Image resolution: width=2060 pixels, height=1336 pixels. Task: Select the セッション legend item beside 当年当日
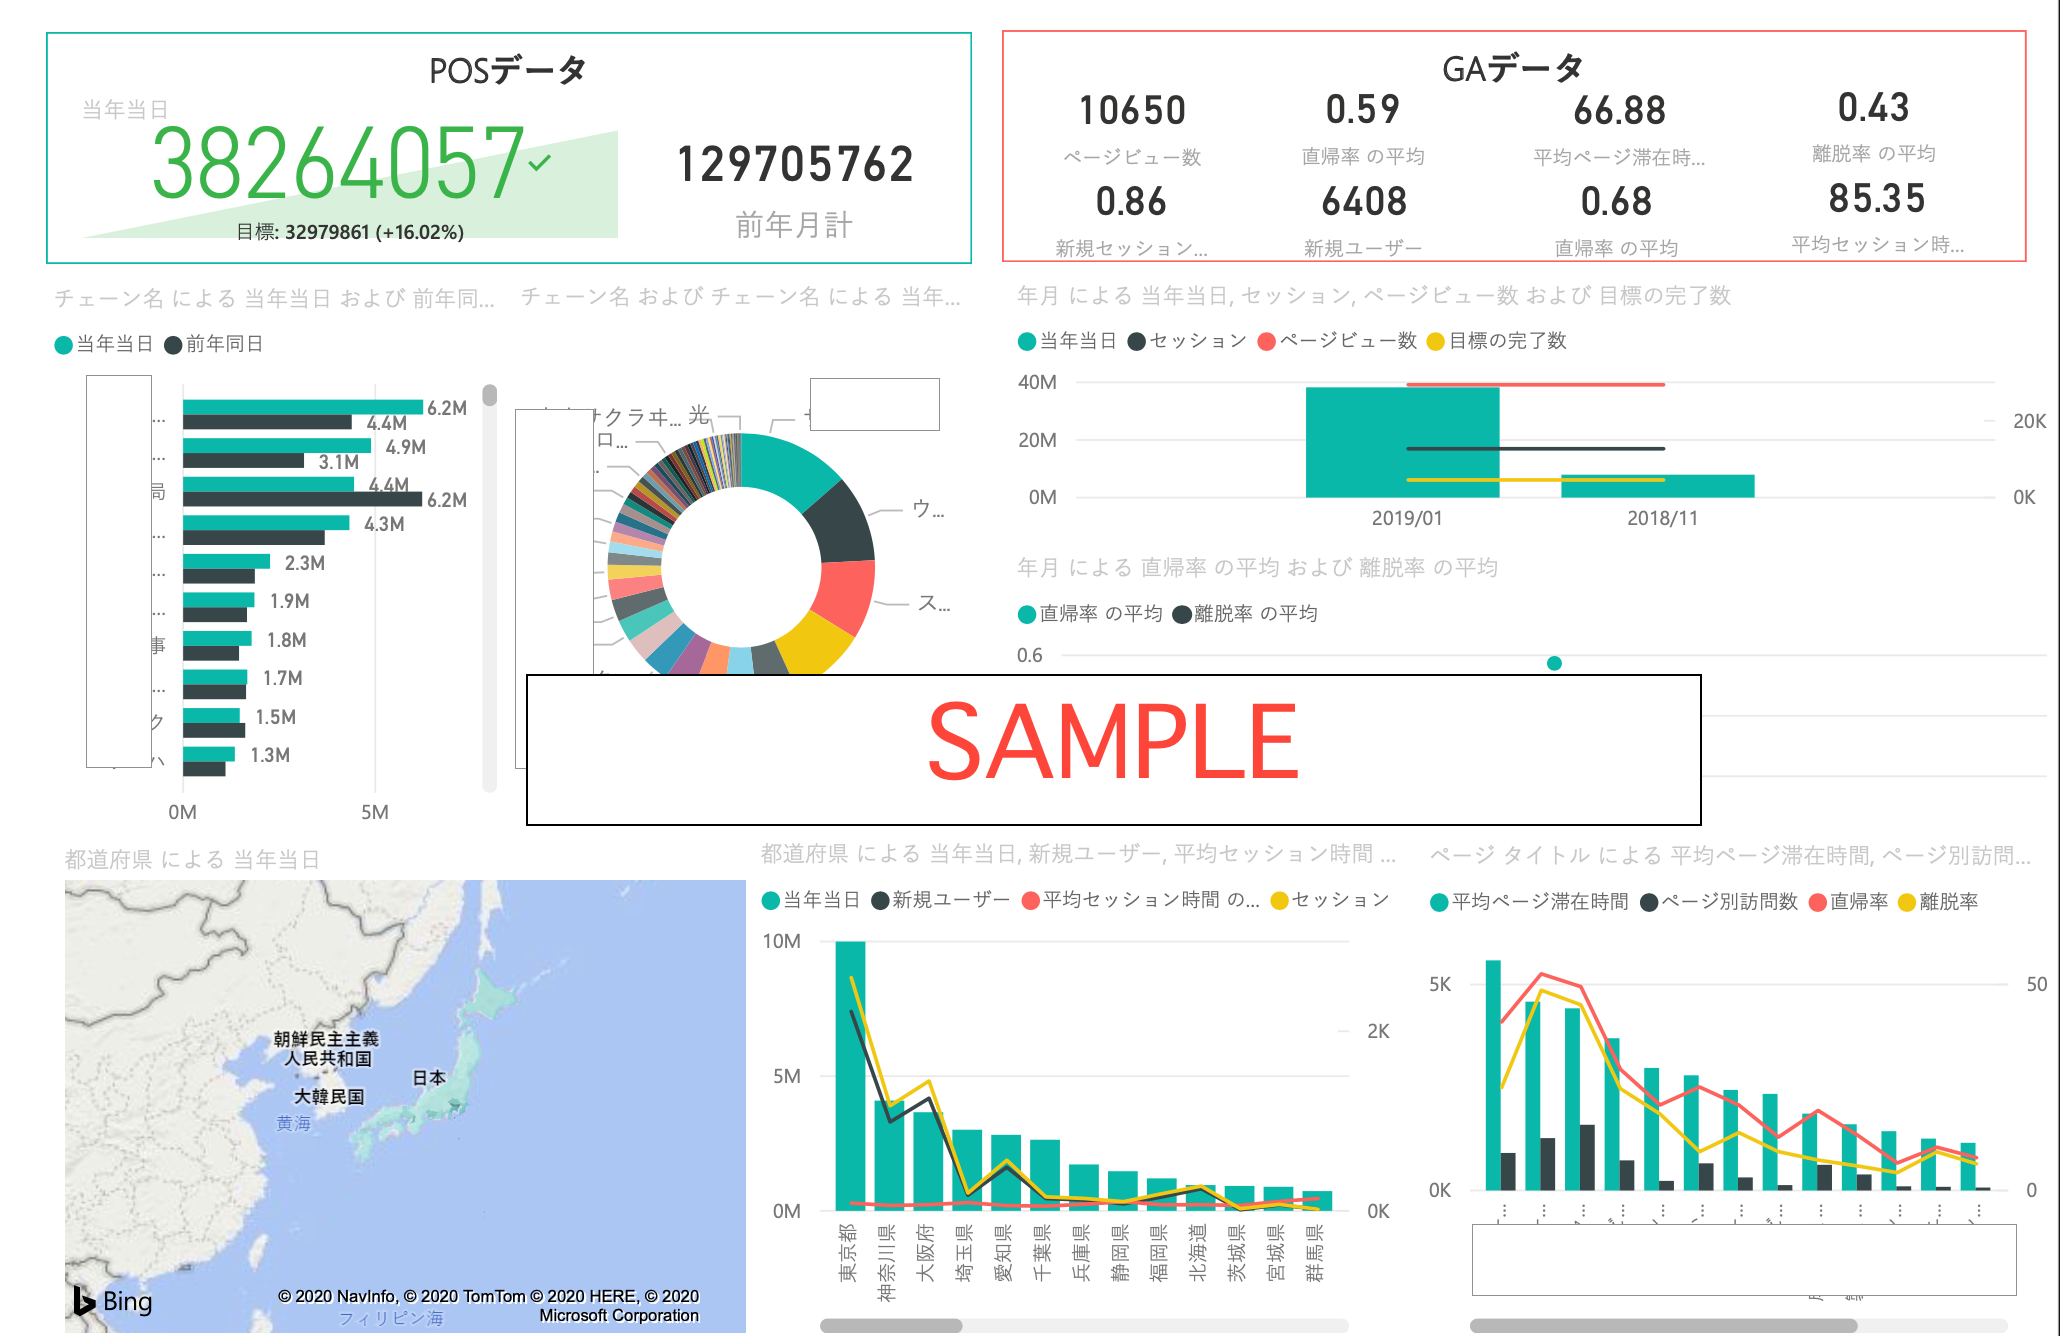pyautogui.click(x=1197, y=341)
